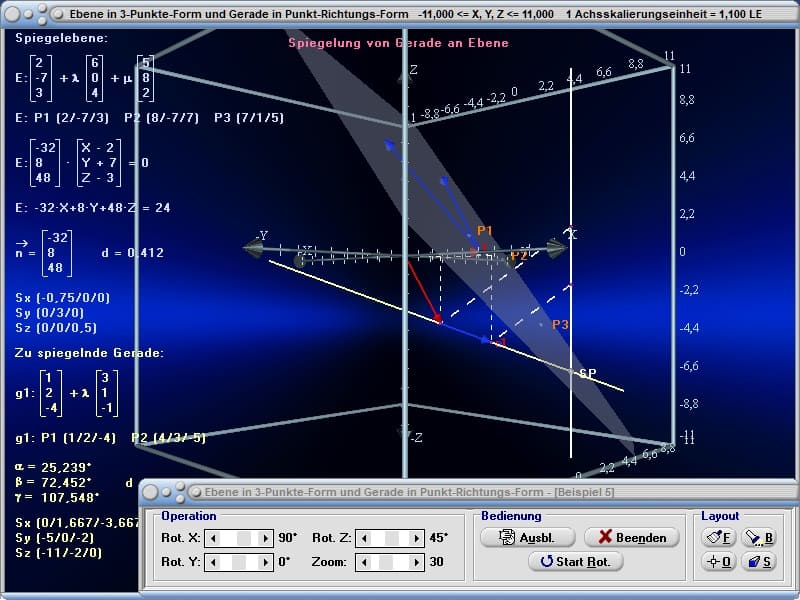Click the 'Bedienung' group label
The image size is (800, 600).
[x=511, y=516]
